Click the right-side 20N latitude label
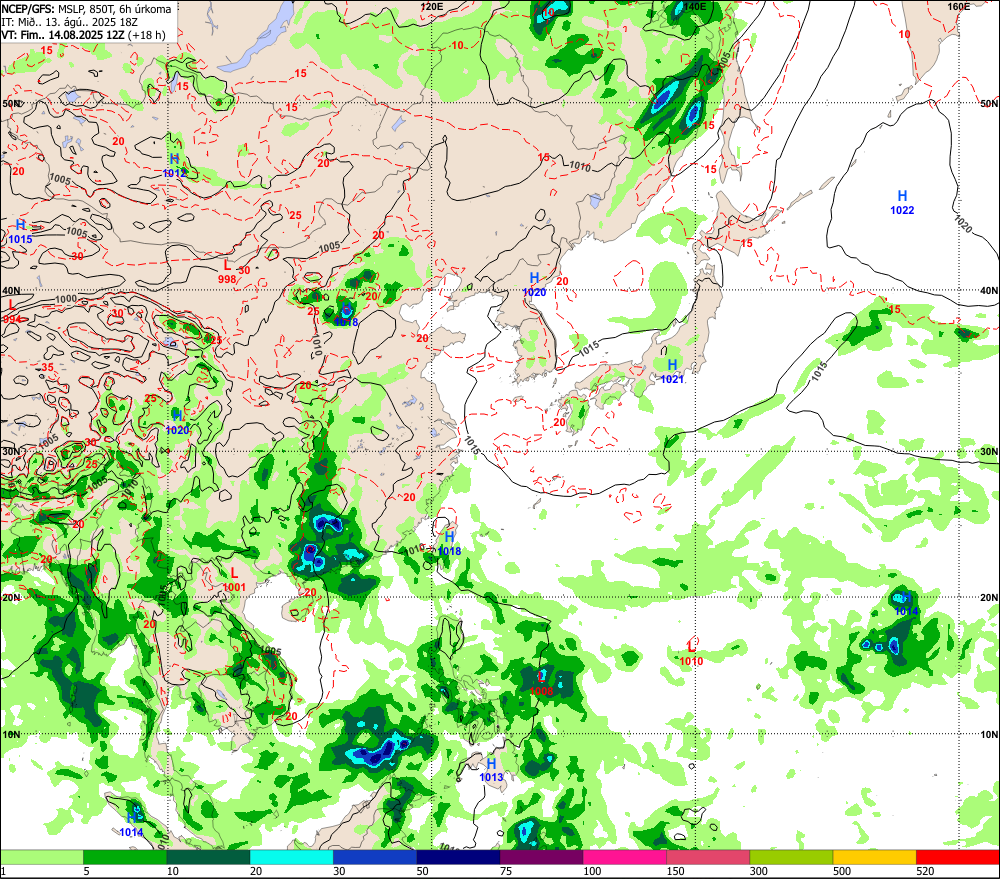The image size is (1000, 879). click(x=989, y=598)
